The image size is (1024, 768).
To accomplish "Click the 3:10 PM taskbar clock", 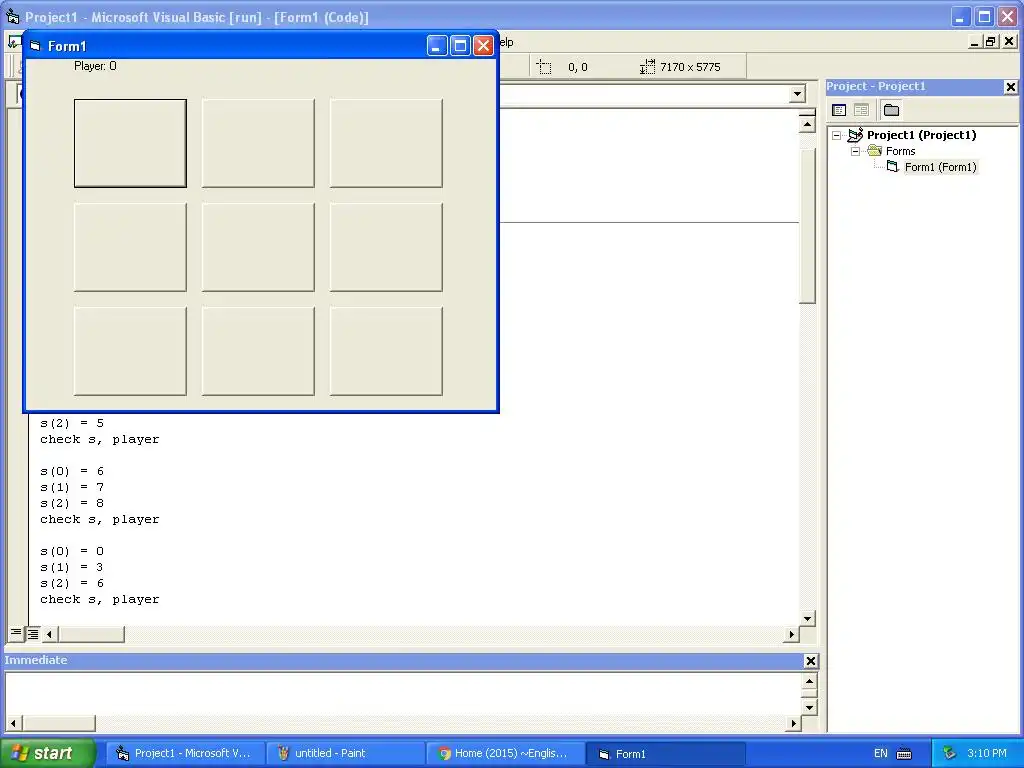I will (987, 754).
